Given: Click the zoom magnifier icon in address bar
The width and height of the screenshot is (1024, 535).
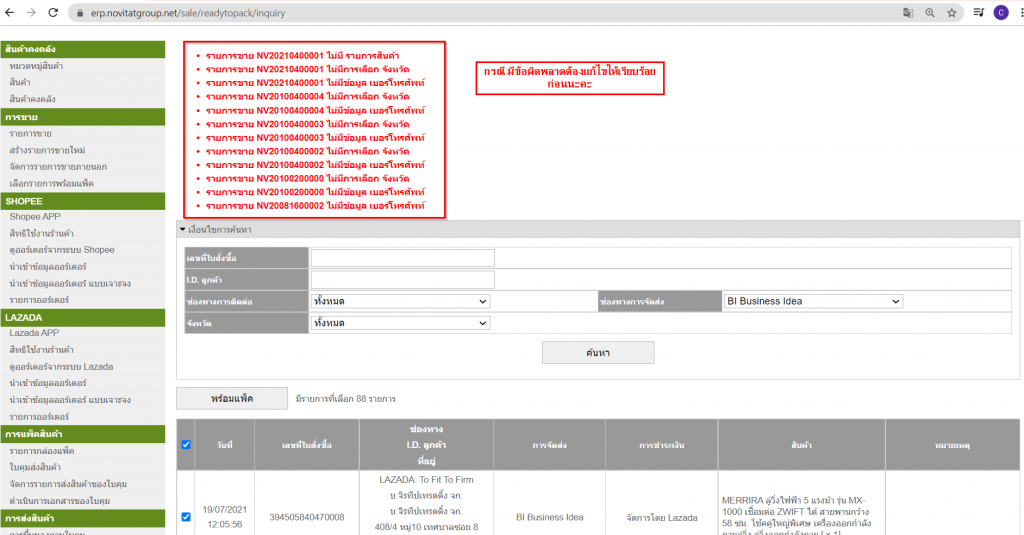Looking at the screenshot, I should tap(929, 13).
